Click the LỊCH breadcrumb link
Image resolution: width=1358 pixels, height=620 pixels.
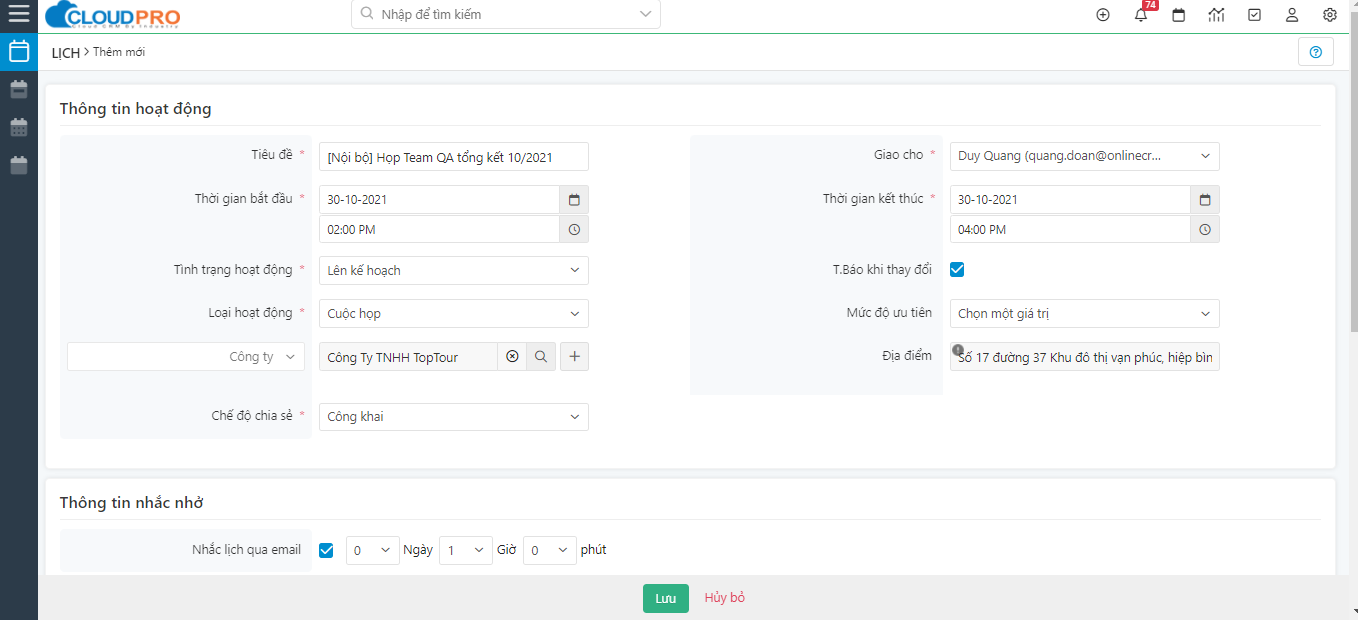point(65,52)
